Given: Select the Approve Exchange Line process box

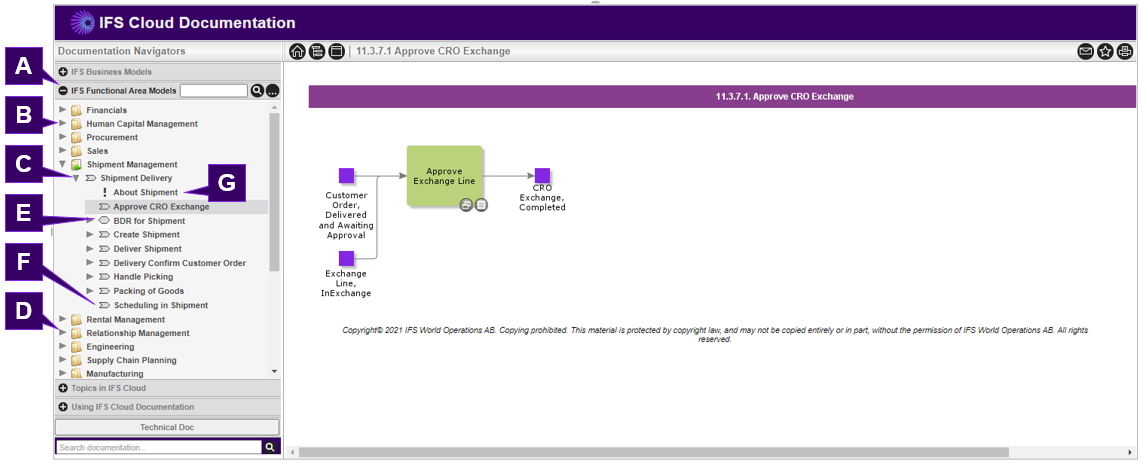Looking at the screenshot, I should pyautogui.click(x=444, y=176).
